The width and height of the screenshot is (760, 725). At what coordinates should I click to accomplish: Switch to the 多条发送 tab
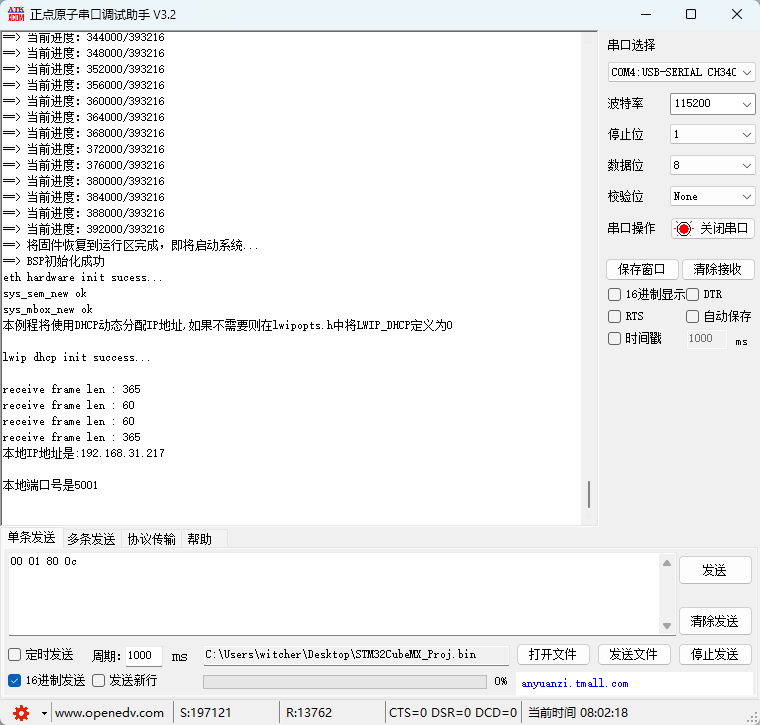tap(91, 539)
